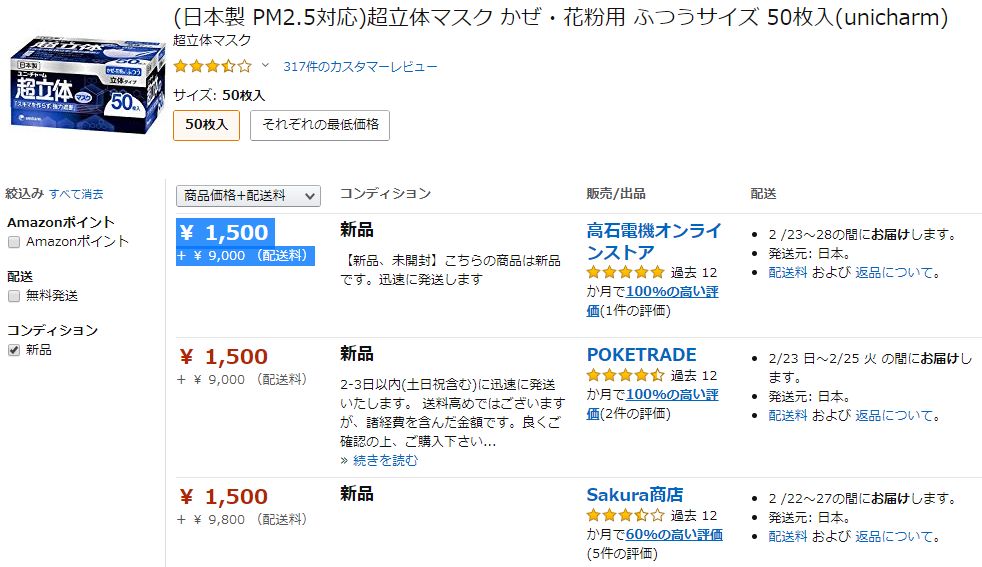
Task: View Sakura商店 60%の高い評価 feedback link
Action: click(674, 534)
